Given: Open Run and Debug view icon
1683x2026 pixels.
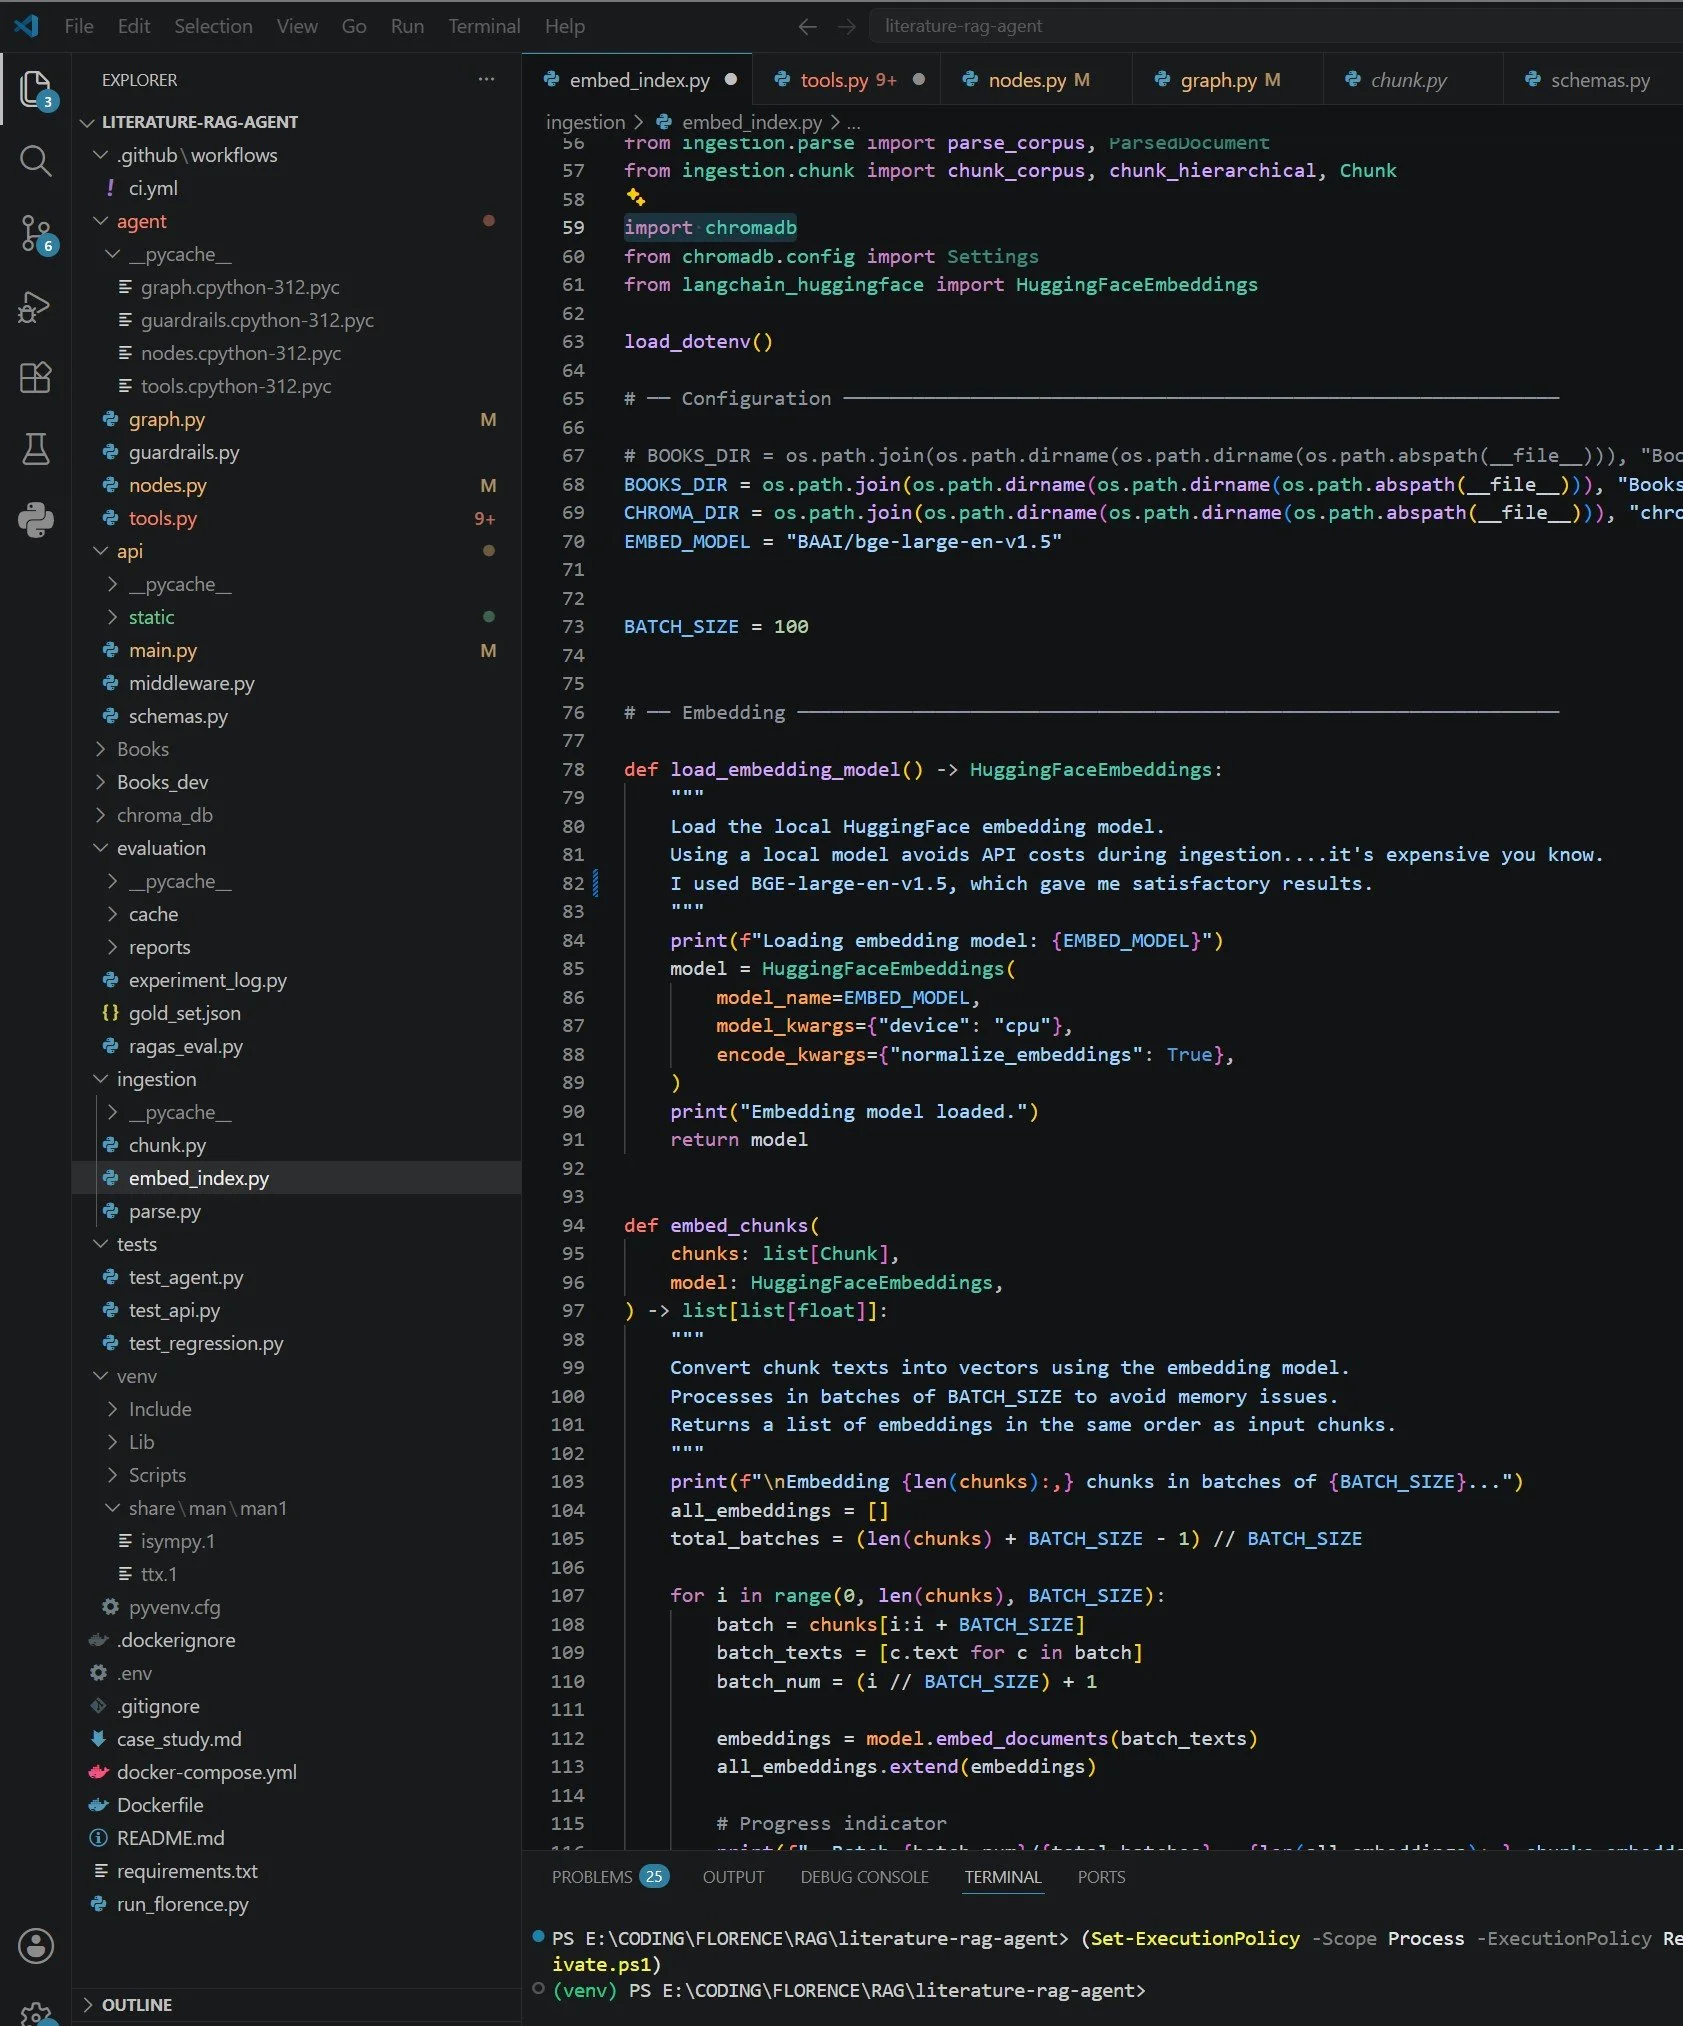Looking at the screenshot, I should click(36, 306).
